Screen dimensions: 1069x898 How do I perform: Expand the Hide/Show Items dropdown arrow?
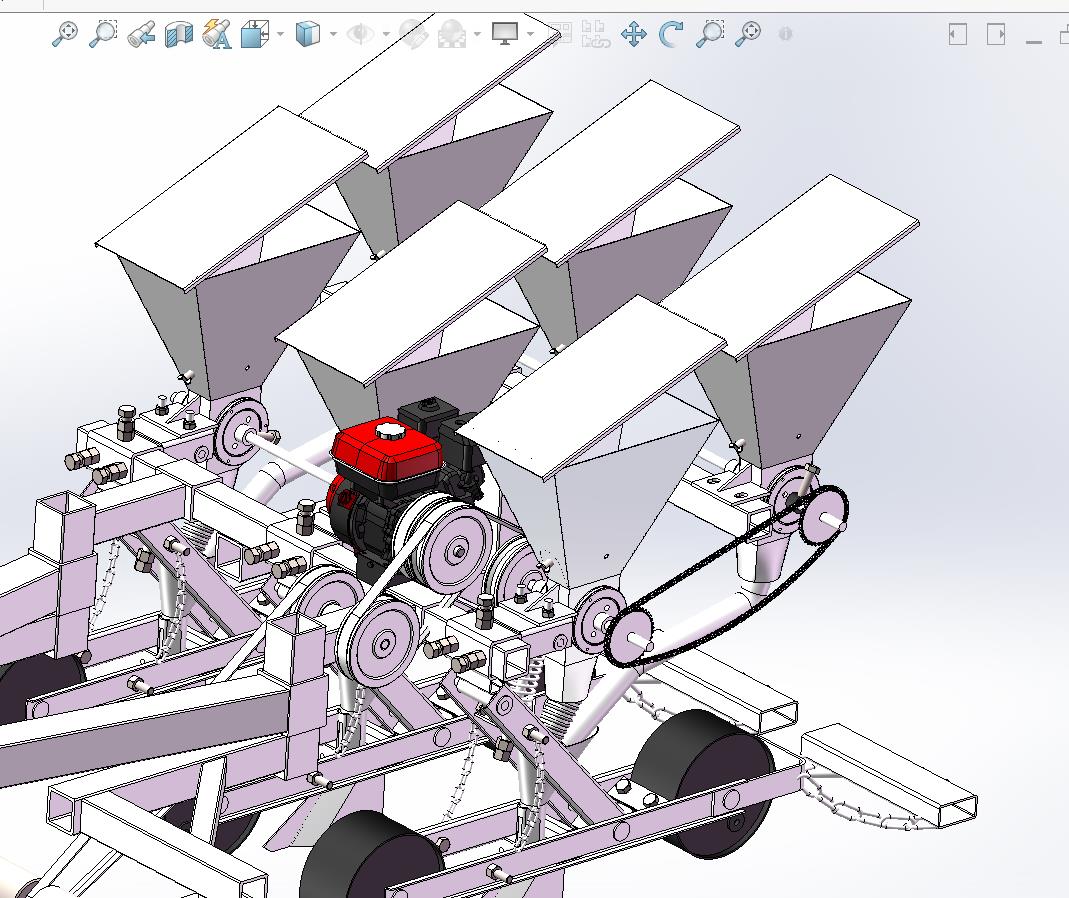coord(386,33)
